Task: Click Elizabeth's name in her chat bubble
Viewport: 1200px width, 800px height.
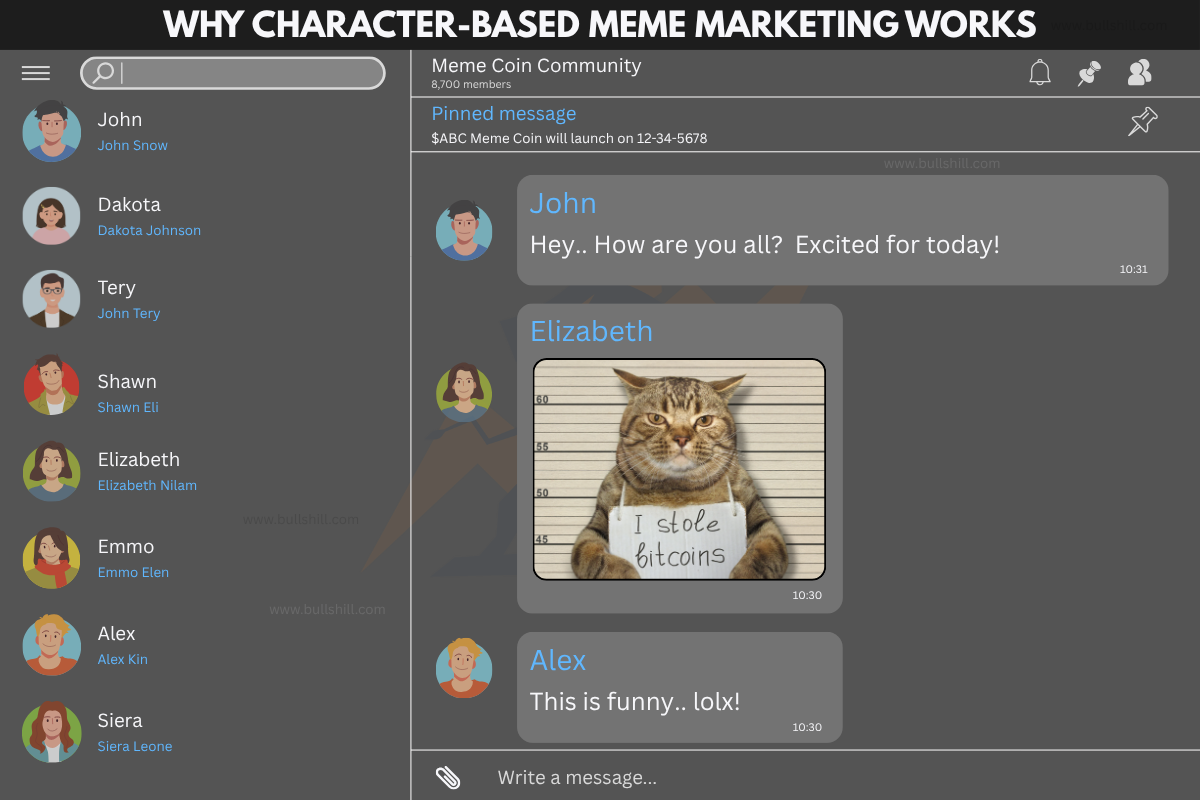Action: click(592, 331)
